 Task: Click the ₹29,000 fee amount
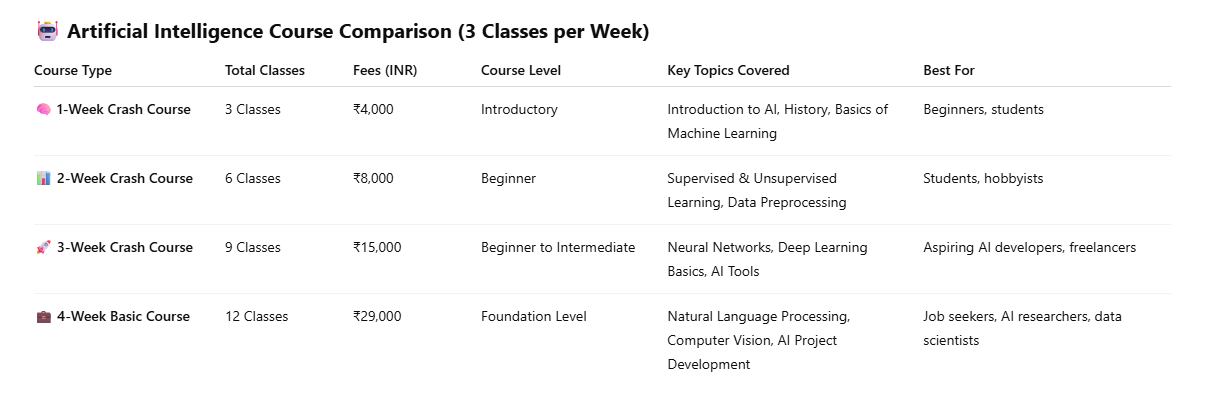pos(377,317)
